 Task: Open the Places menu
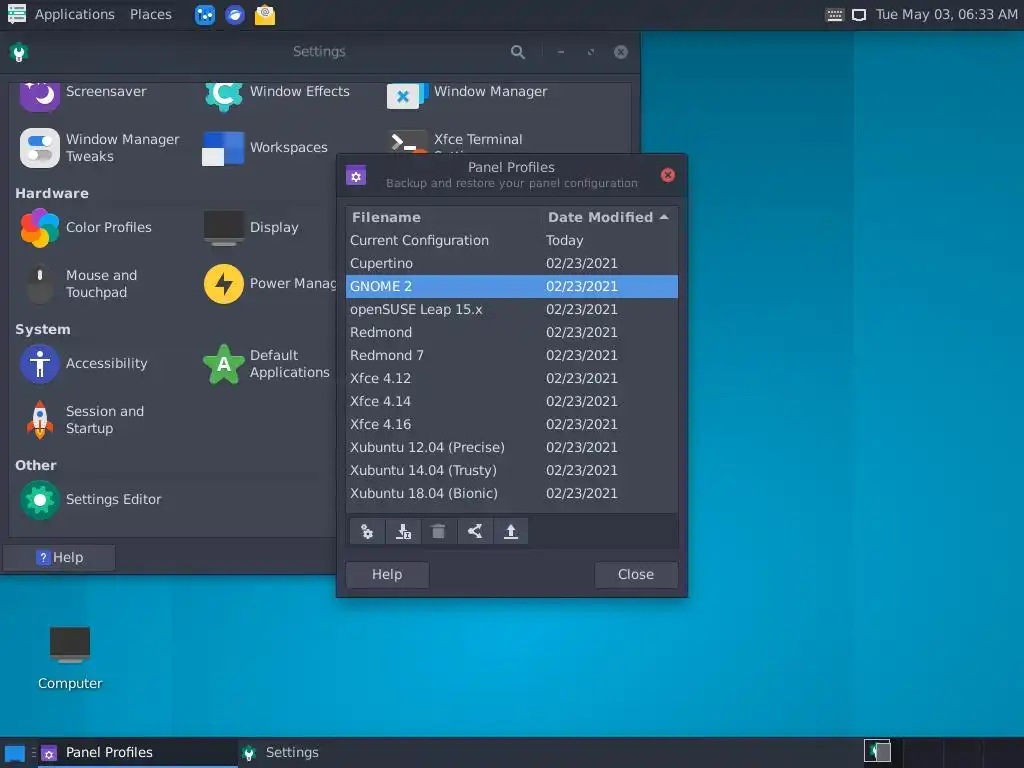(x=151, y=14)
